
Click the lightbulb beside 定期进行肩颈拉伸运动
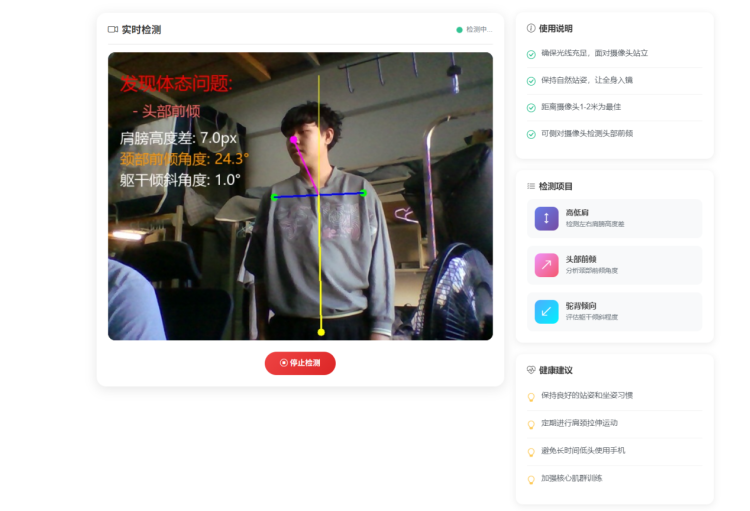click(531, 424)
